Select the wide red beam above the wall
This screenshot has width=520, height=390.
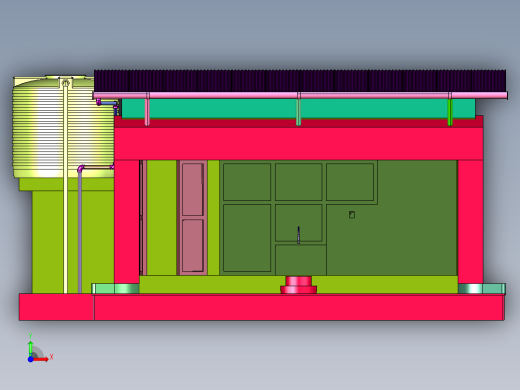tap(298, 143)
